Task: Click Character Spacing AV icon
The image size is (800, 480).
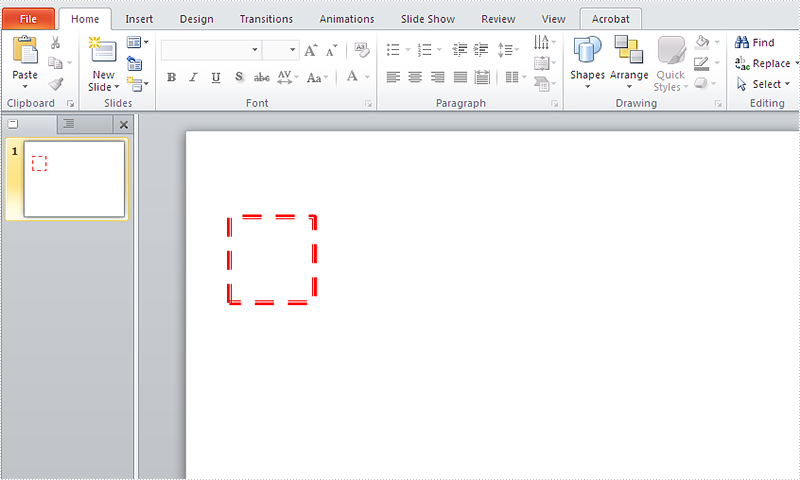Action: pyautogui.click(x=285, y=77)
